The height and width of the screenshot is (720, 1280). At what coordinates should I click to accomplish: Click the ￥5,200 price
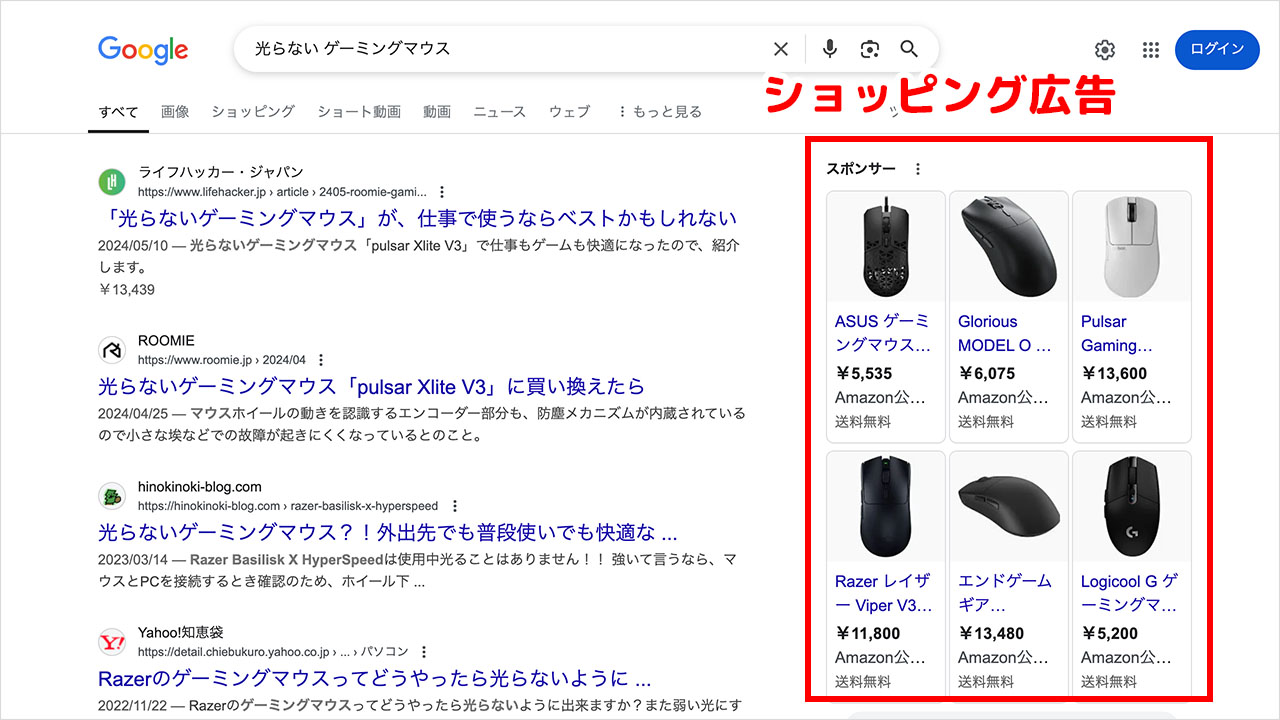pos(1109,633)
